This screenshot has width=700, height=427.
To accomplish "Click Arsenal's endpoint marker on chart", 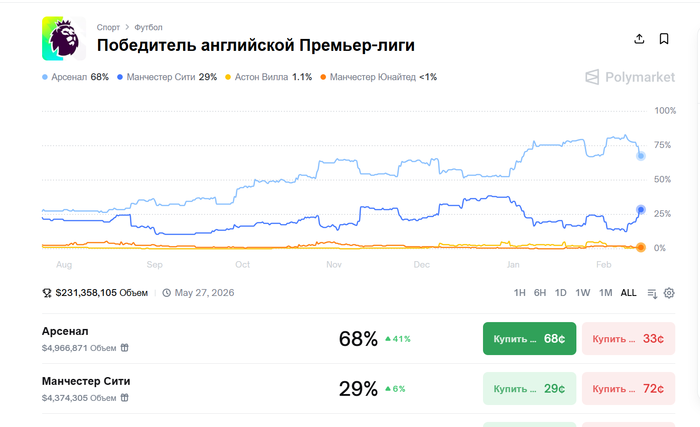I will 641,156.
